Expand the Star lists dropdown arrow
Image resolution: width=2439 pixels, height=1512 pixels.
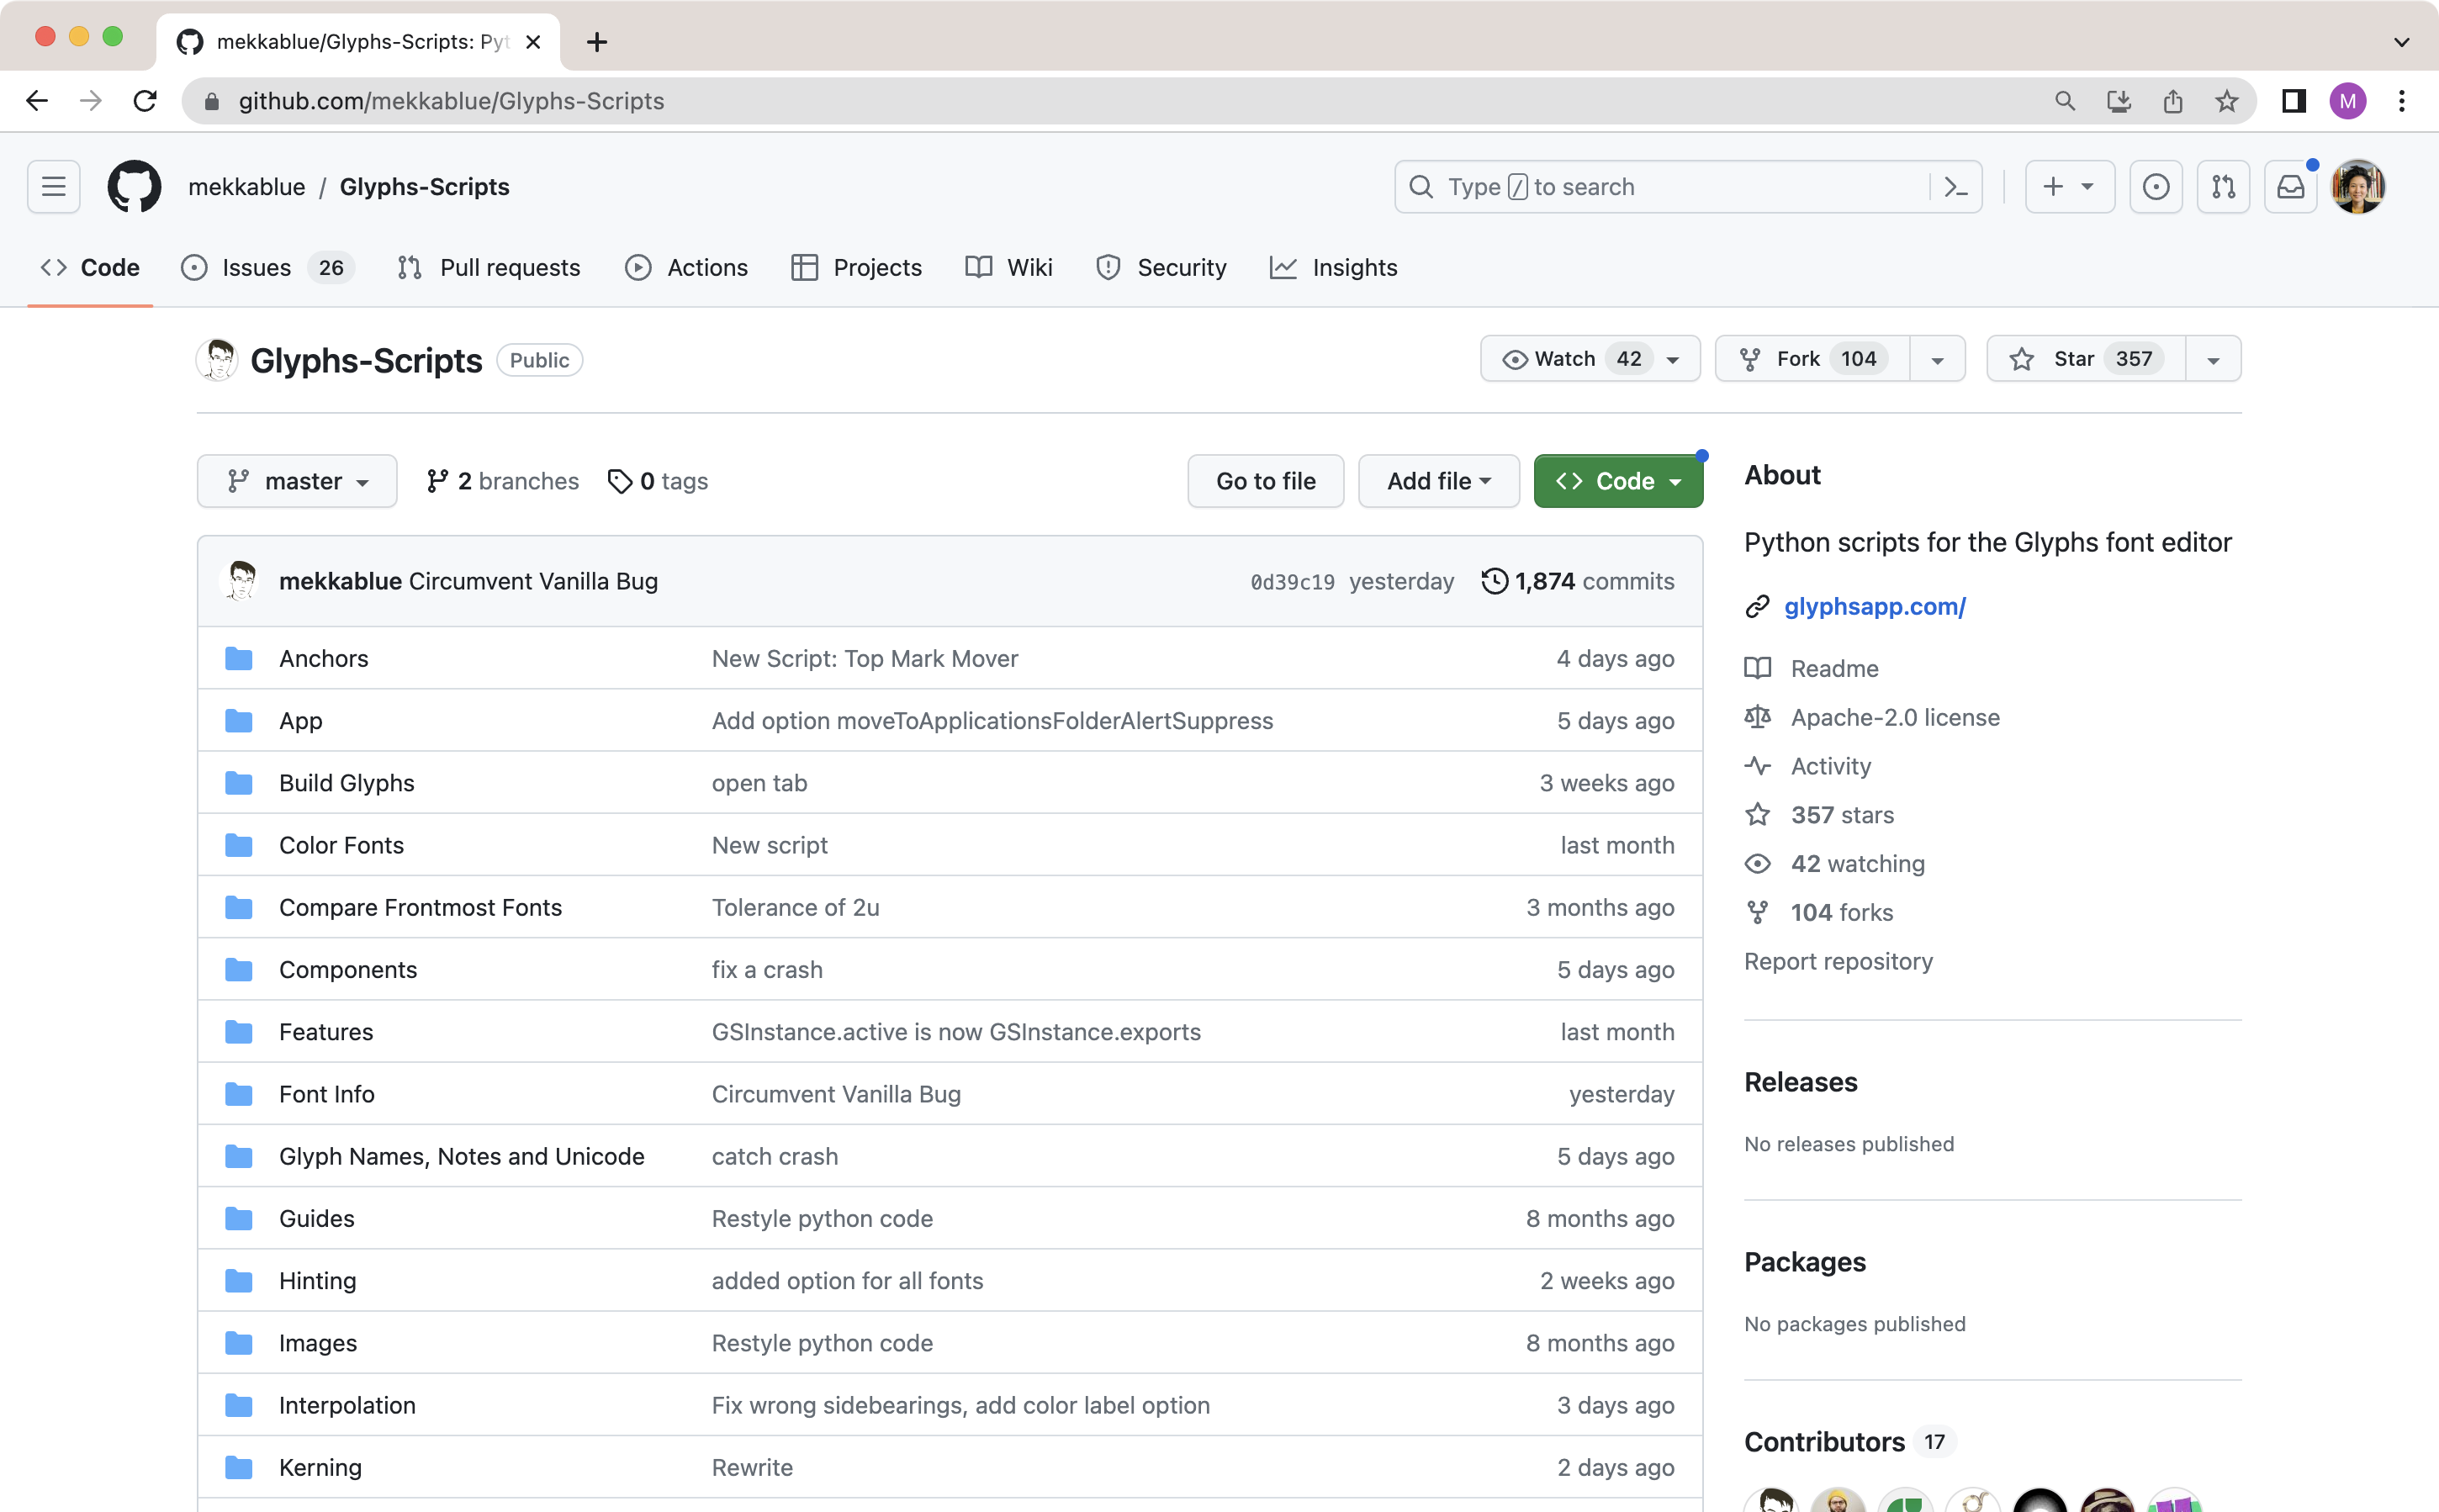point(2213,359)
